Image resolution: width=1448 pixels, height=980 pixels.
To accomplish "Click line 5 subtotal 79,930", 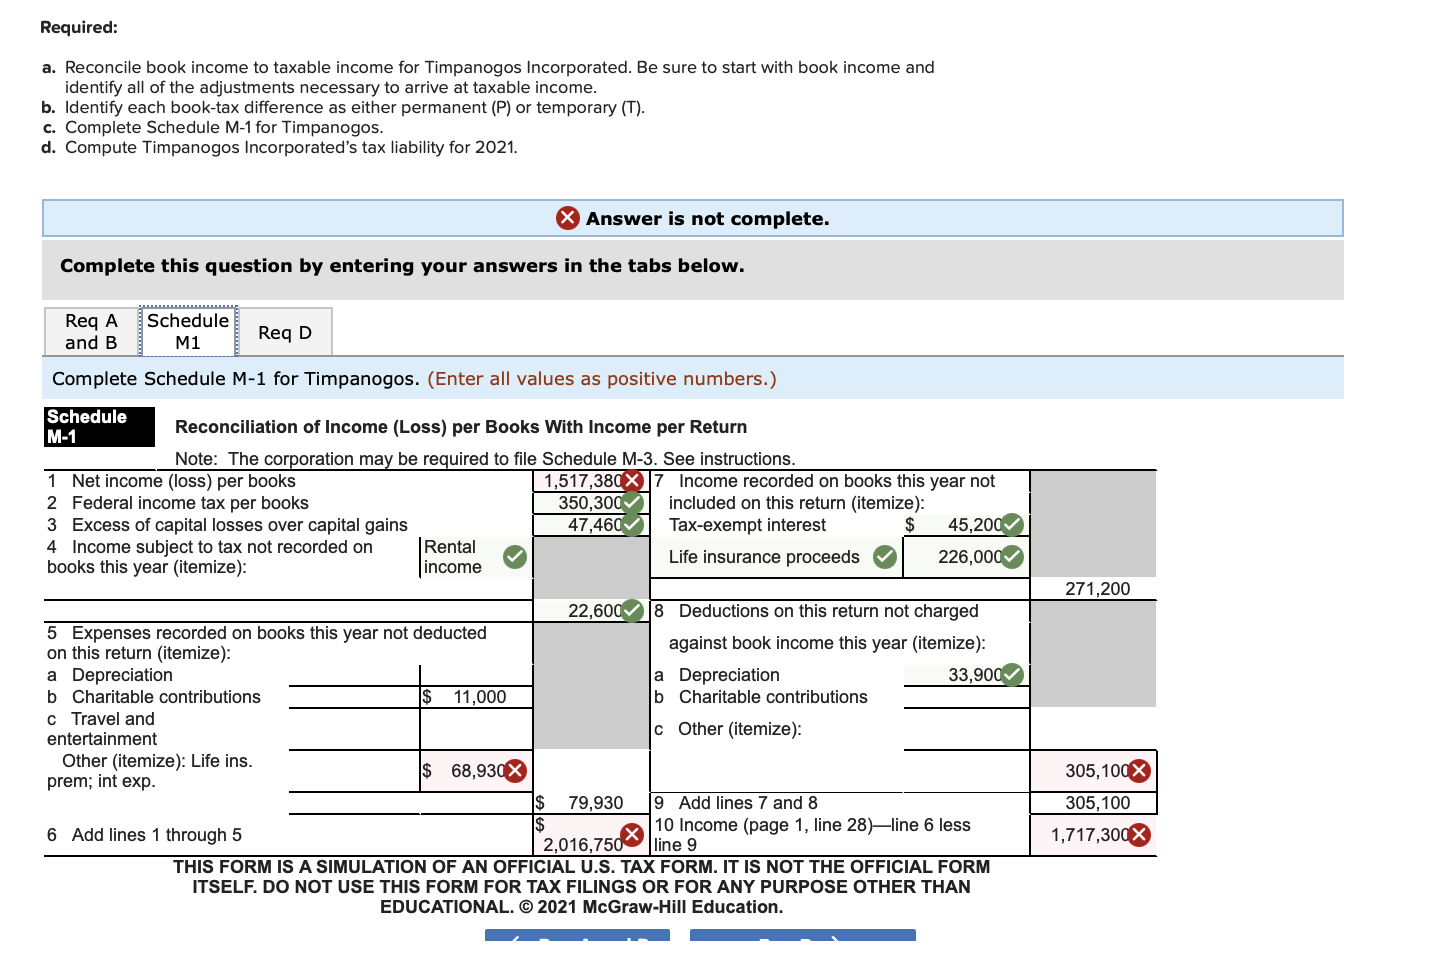I will point(595,803).
